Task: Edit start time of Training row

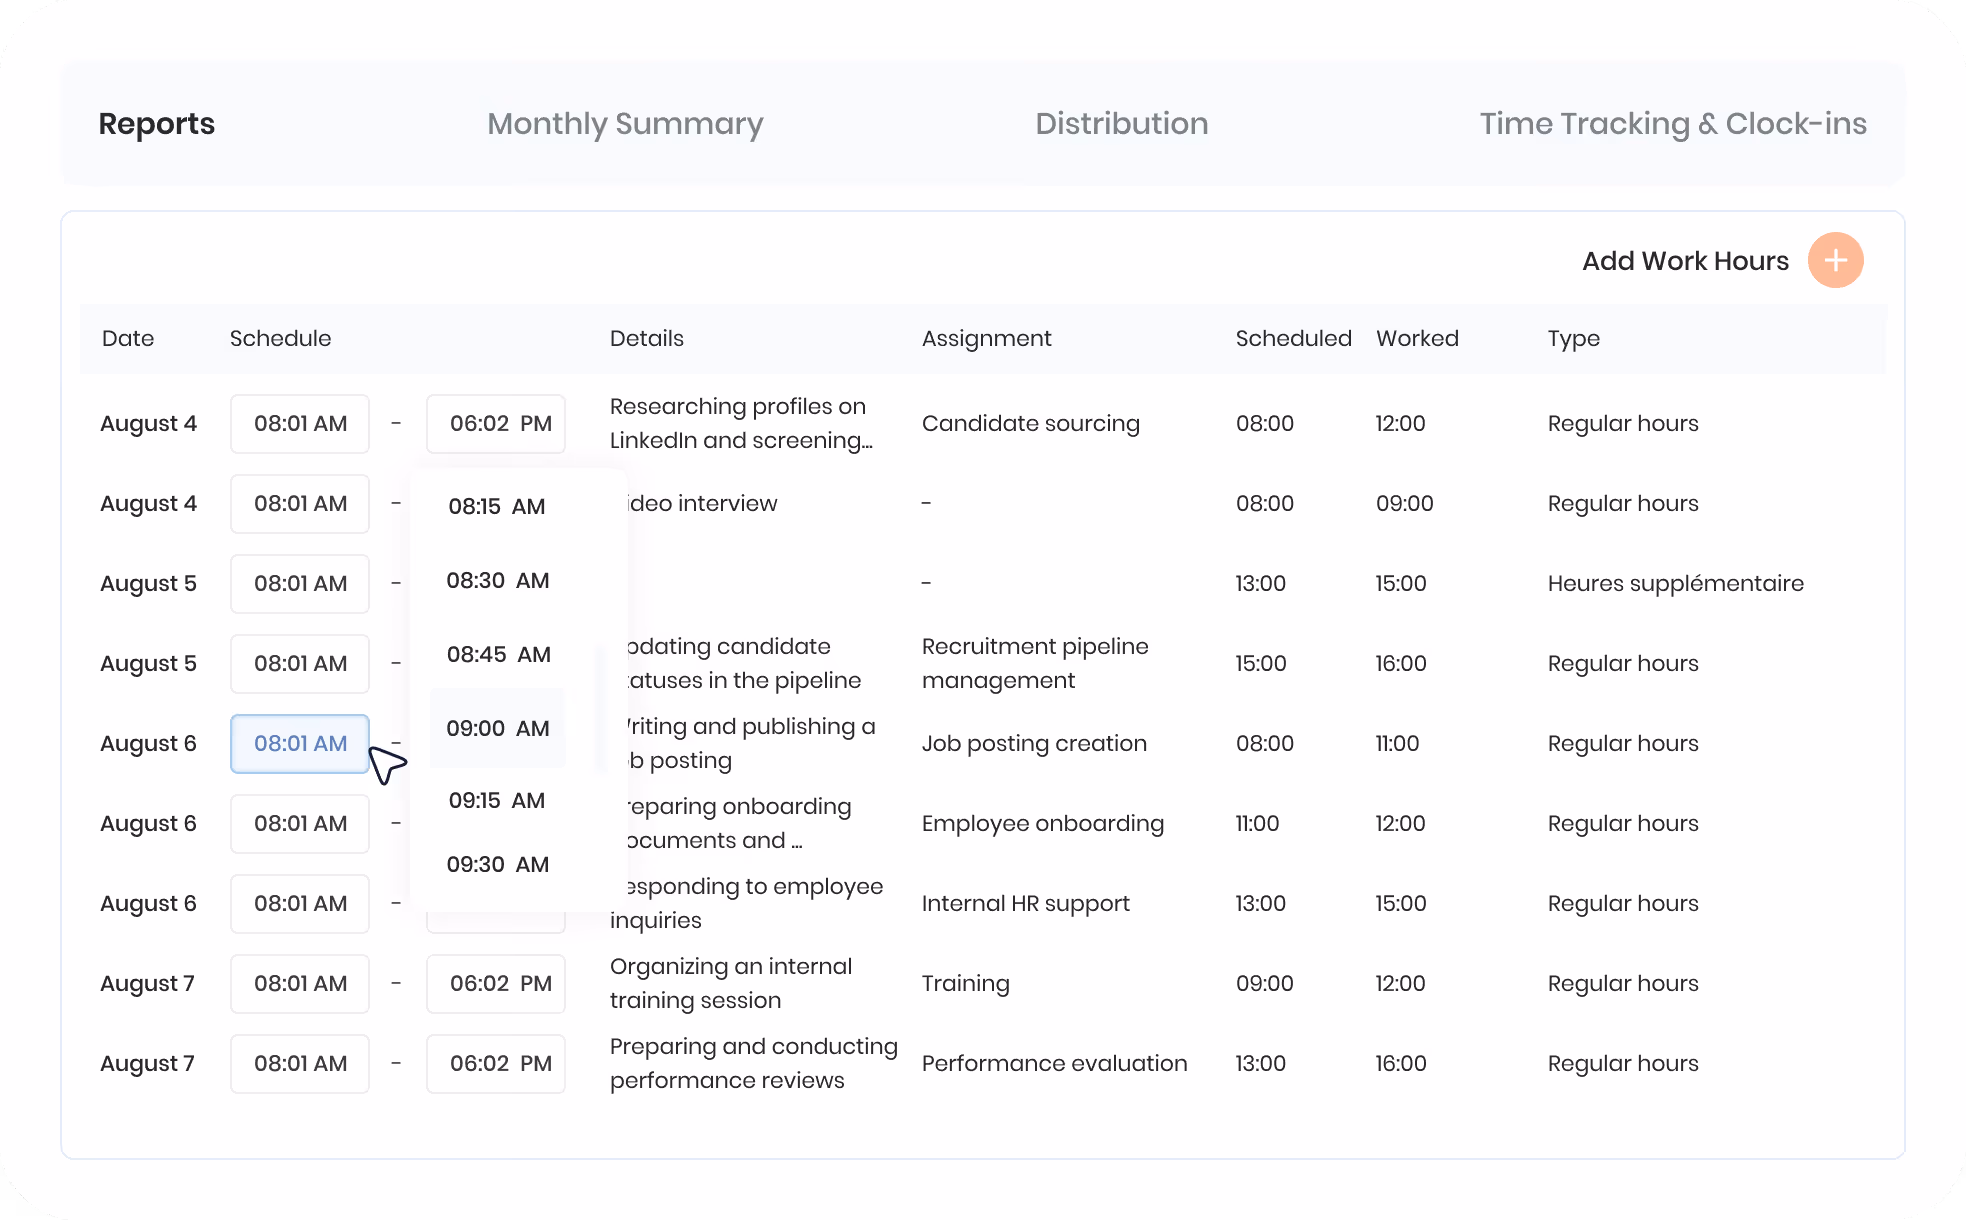Action: tap(300, 983)
